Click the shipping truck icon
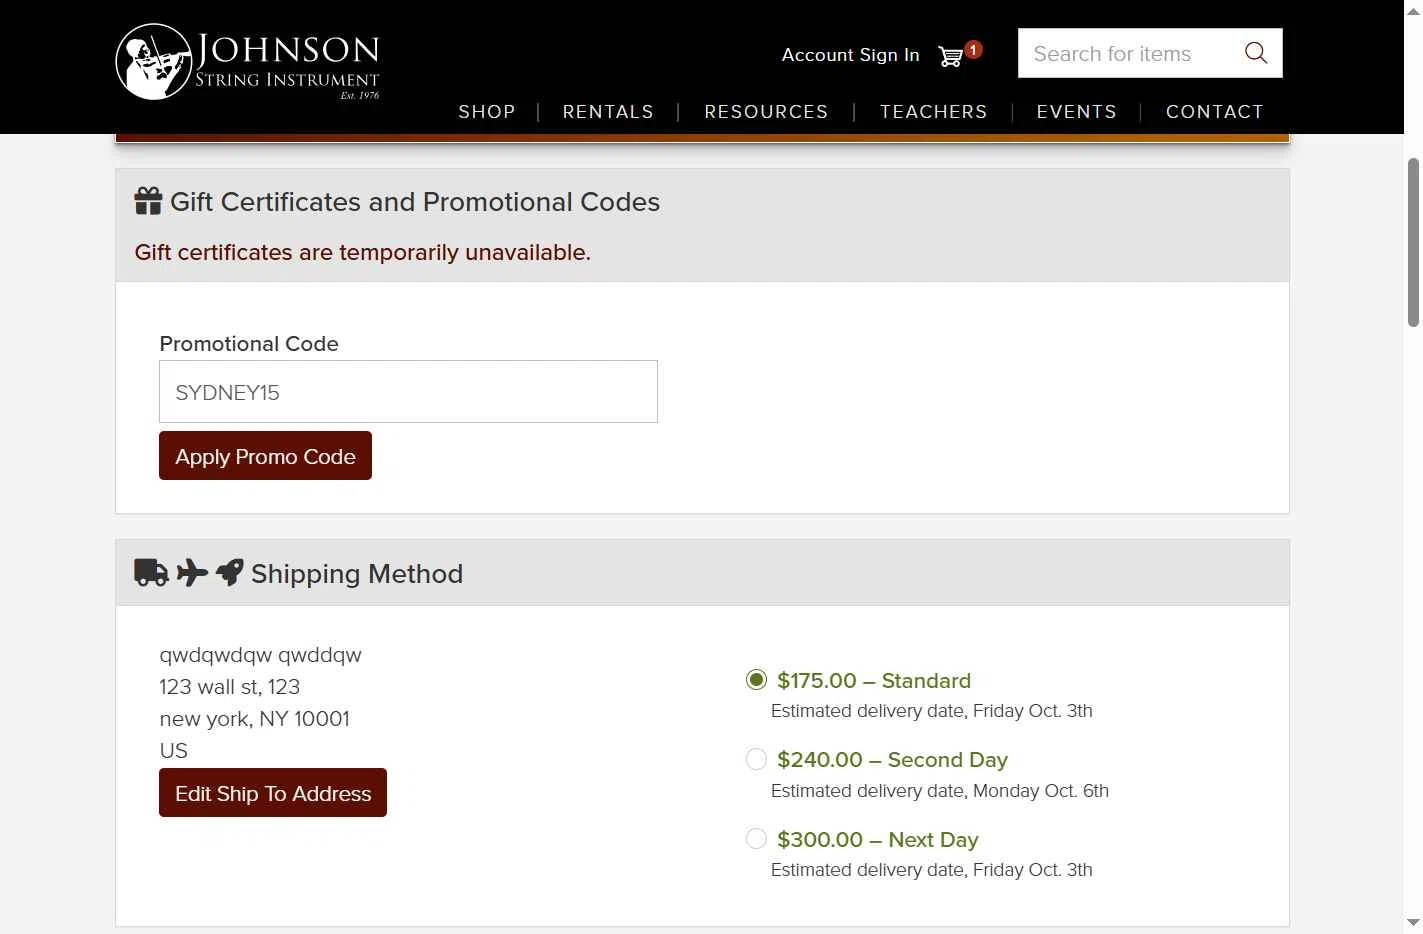 151,572
